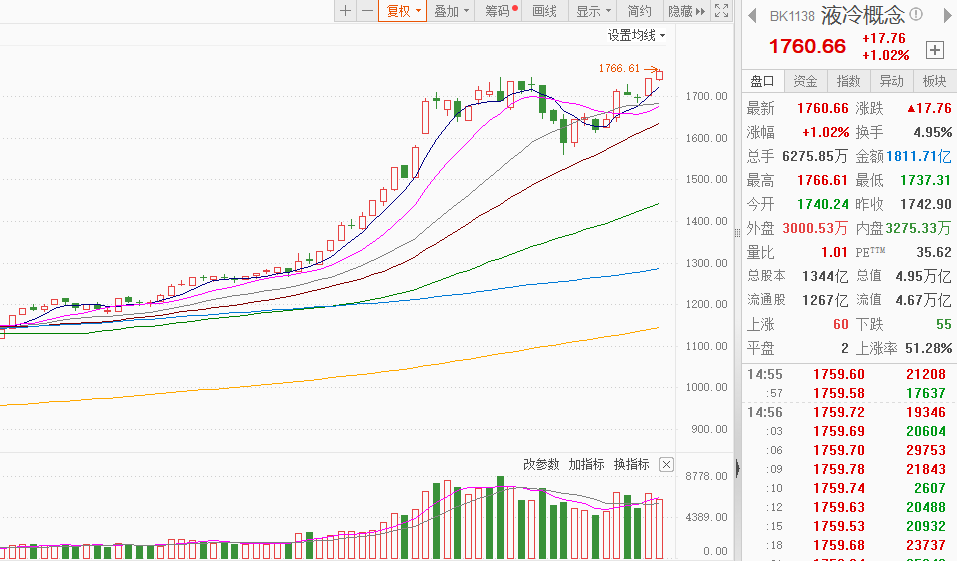
Task: Select the 画线 drawing tool
Action: click(x=544, y=11)
